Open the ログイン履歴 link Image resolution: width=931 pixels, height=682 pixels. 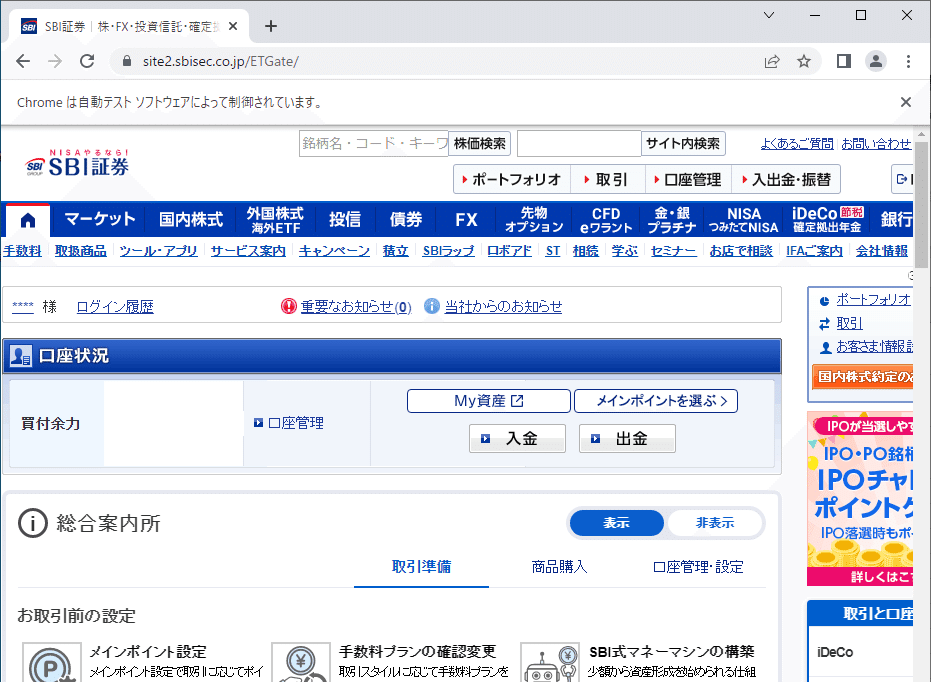[115, 307]
